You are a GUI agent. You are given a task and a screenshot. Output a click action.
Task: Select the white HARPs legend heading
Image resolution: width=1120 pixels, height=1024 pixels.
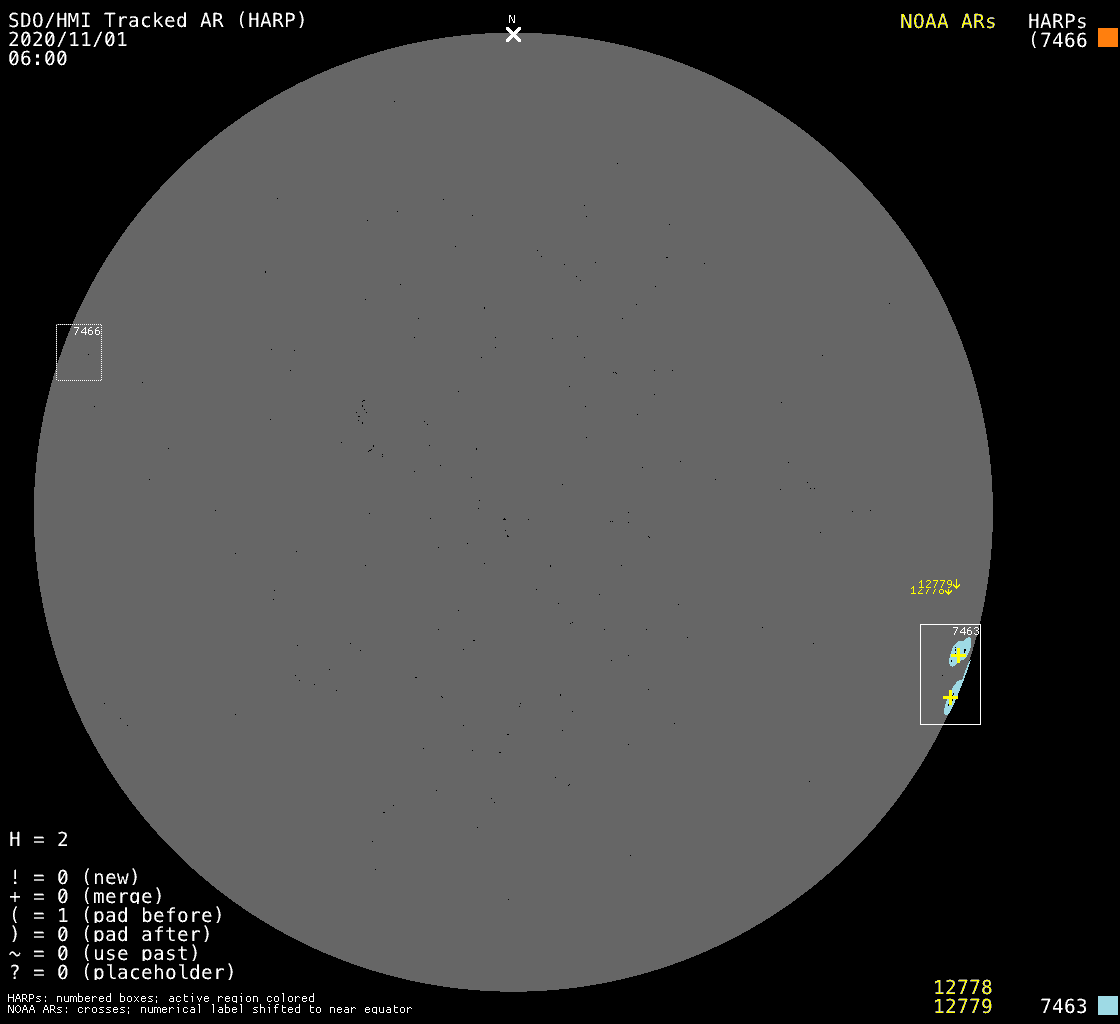click(x=1057, y=21)
